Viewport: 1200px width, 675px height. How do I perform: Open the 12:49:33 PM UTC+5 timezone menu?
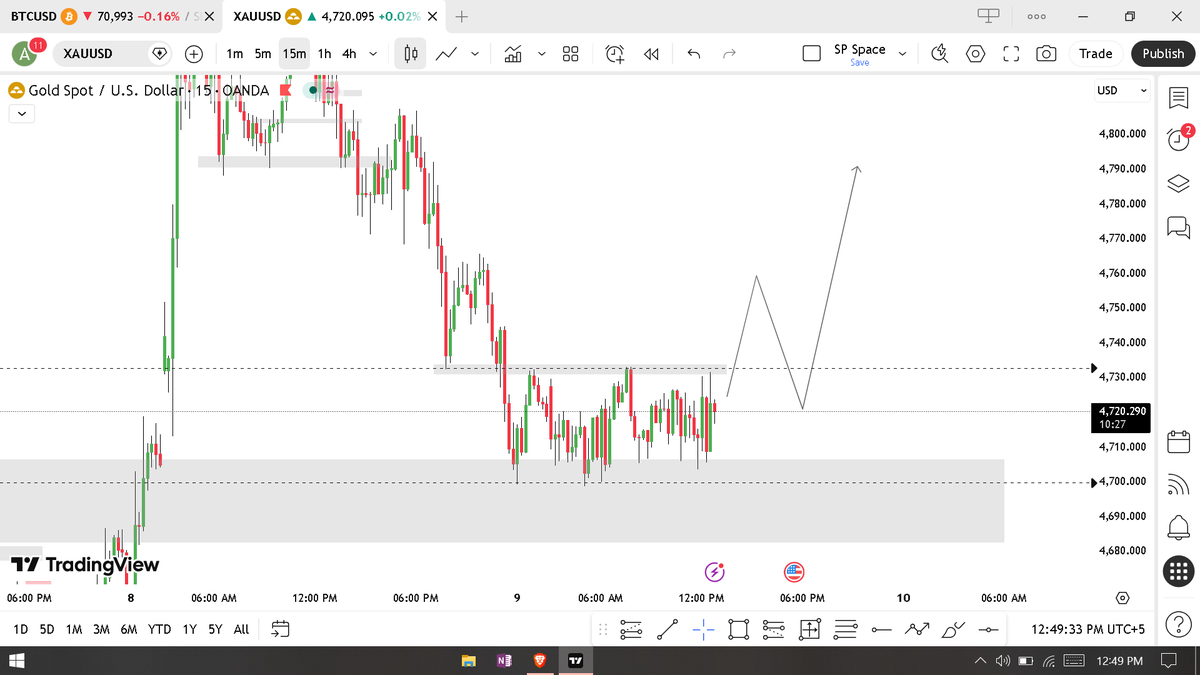pyautogui.click(x=1088, y=629)
